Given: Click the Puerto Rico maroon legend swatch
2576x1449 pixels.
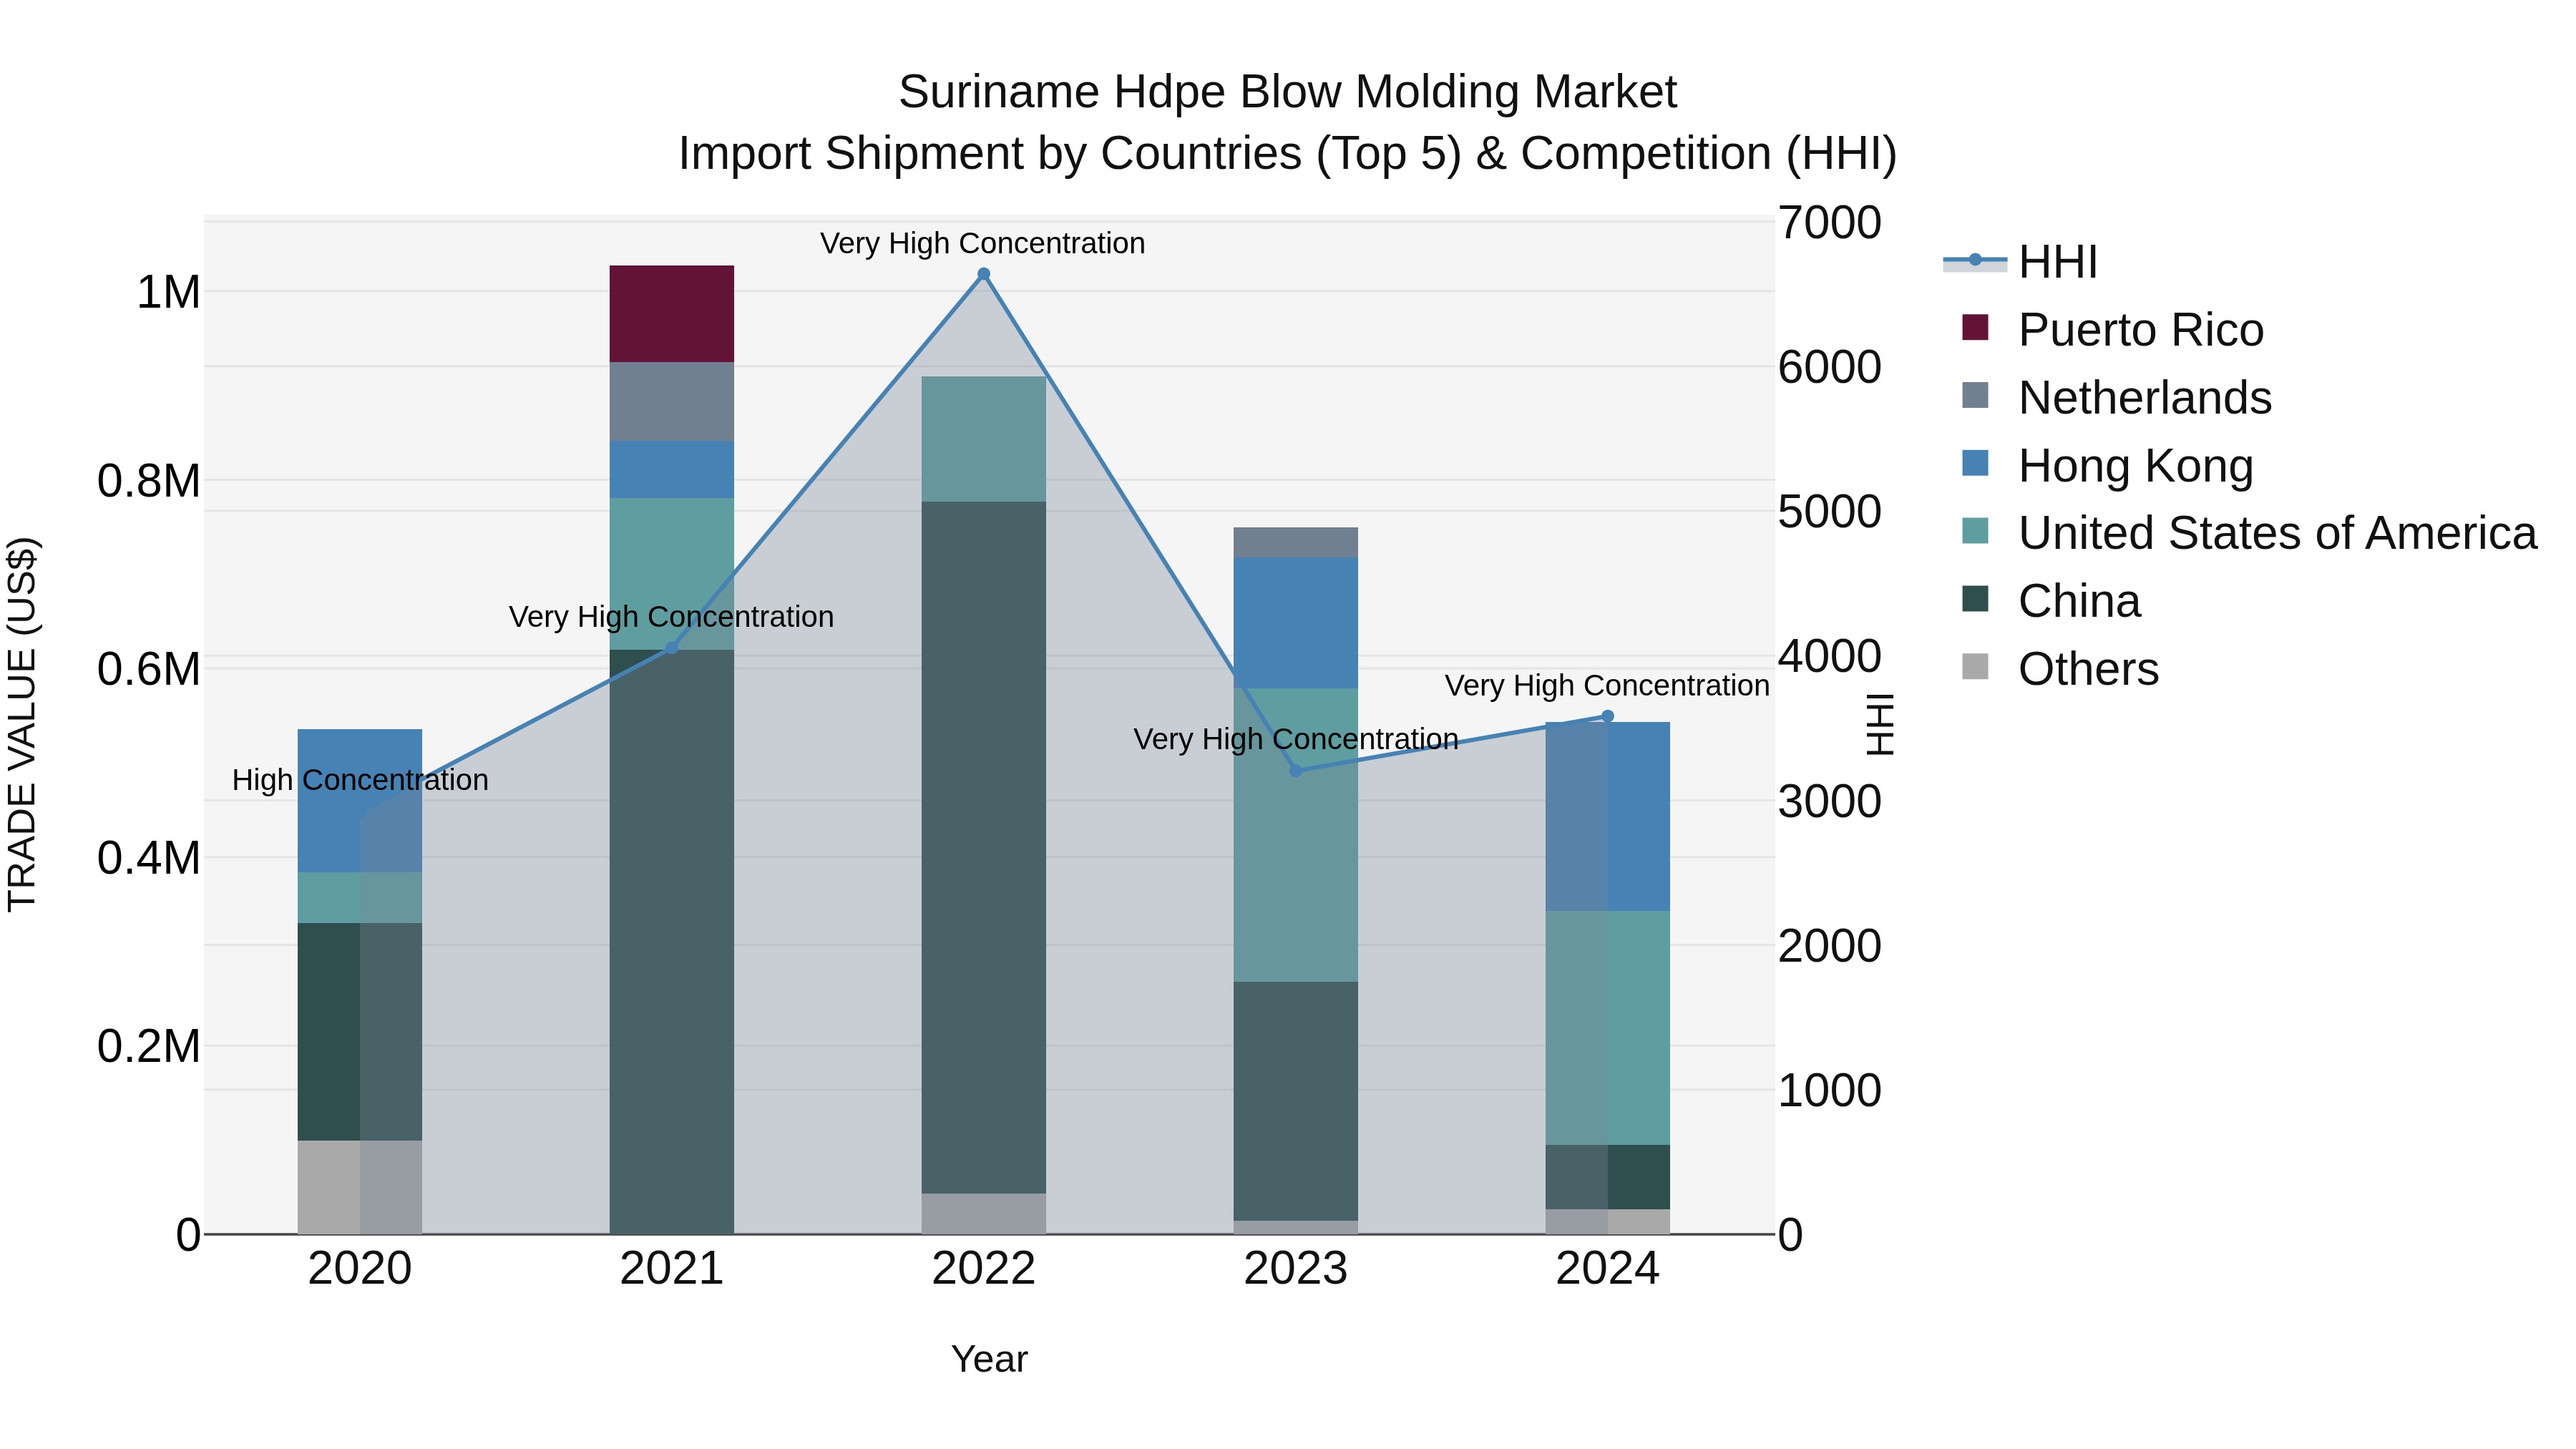Looking at the screenshot, I should pos(1975,327).
